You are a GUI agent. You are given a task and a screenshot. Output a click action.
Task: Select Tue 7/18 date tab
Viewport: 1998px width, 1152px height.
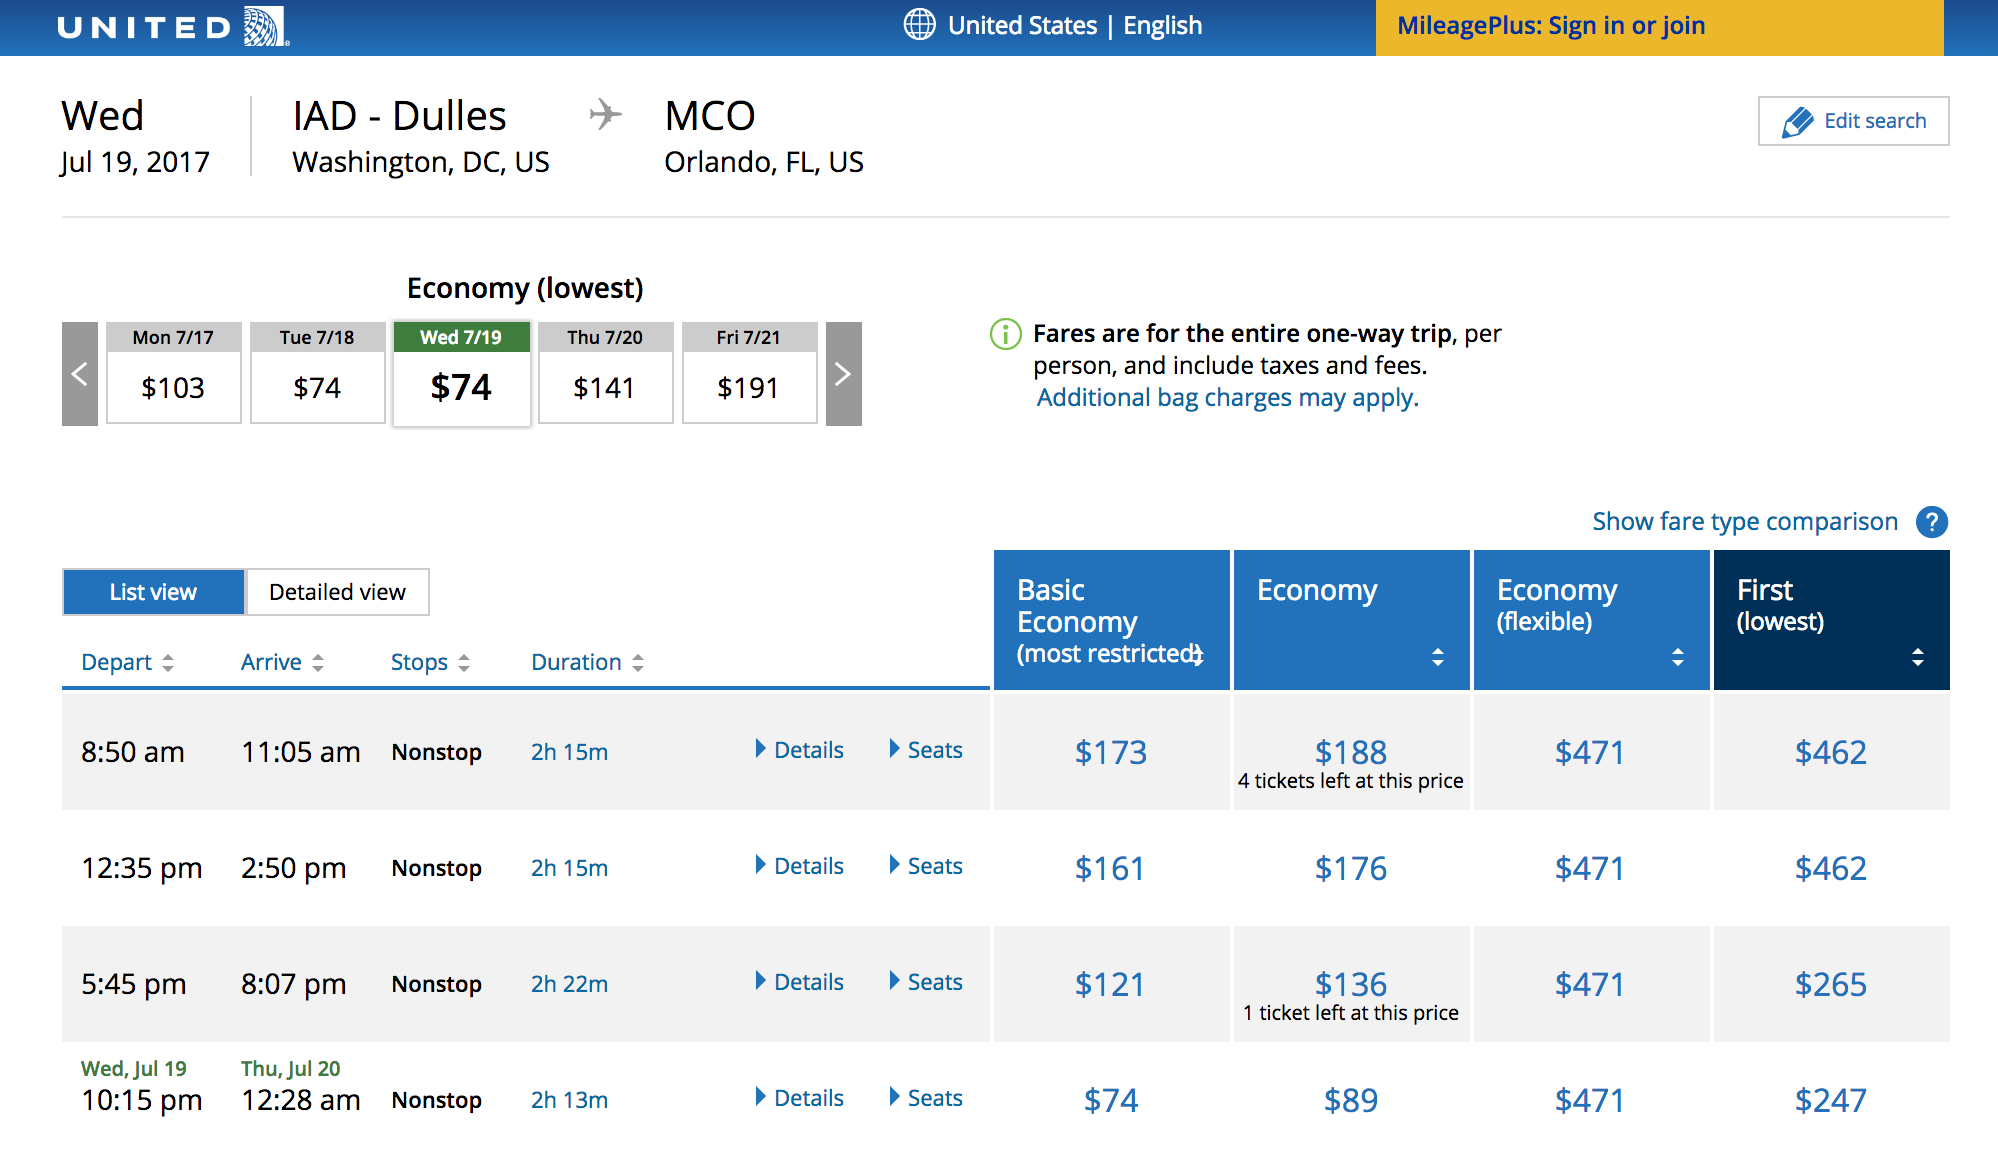coord(317,373)
